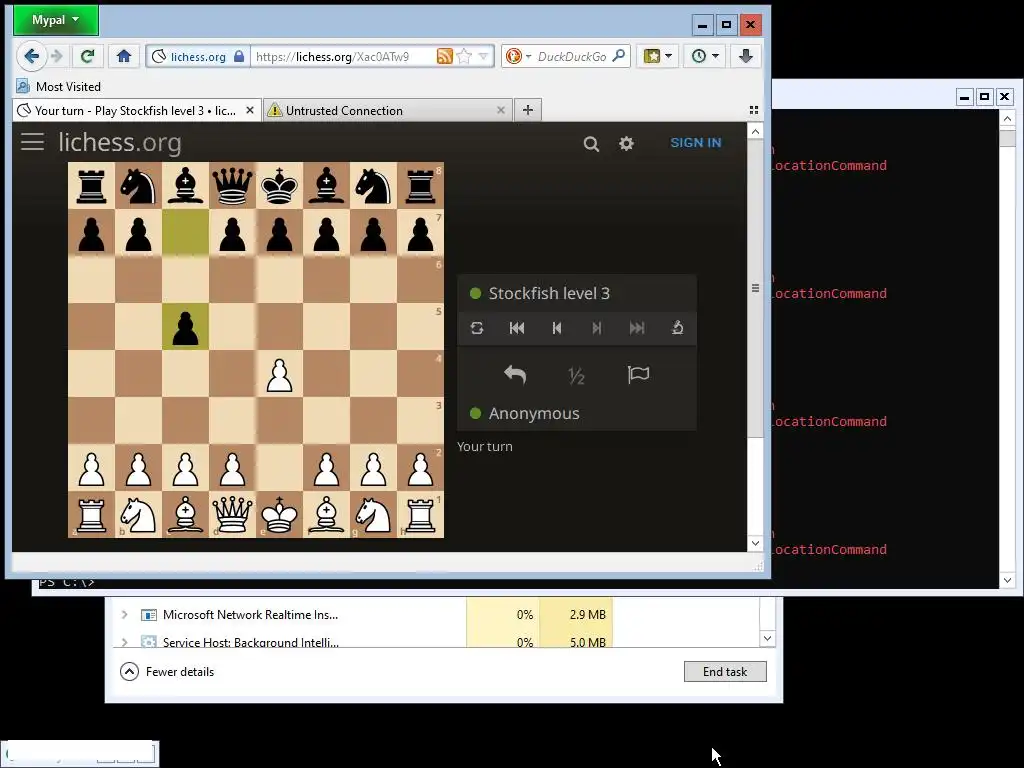1024x768 pixels.
Task: Open the downloads arrow button
Action: coord(746,56)
